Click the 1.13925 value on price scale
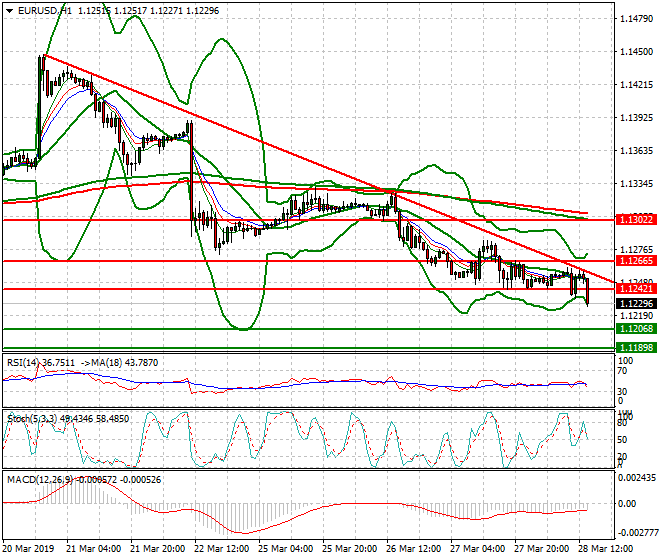The width and height of the screenshot is (660, 560). (x=637, y=118)
